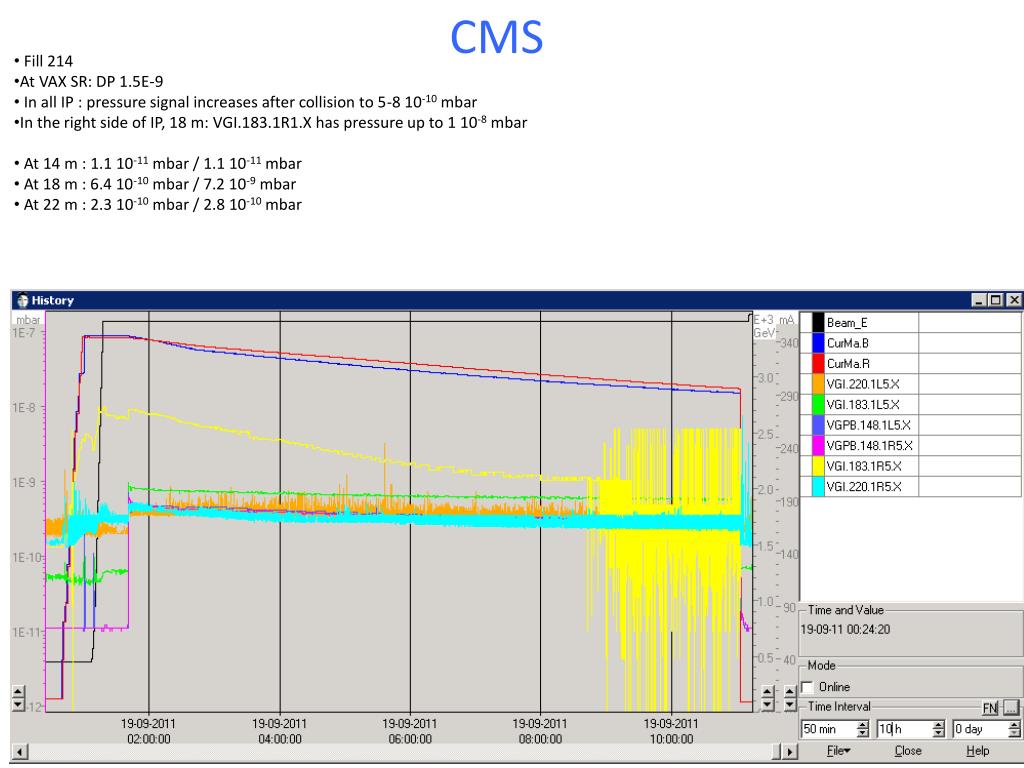1024x768 pixels.
Task: Click the 1E-7 pressure axis label
Action: tap(24, 332)
